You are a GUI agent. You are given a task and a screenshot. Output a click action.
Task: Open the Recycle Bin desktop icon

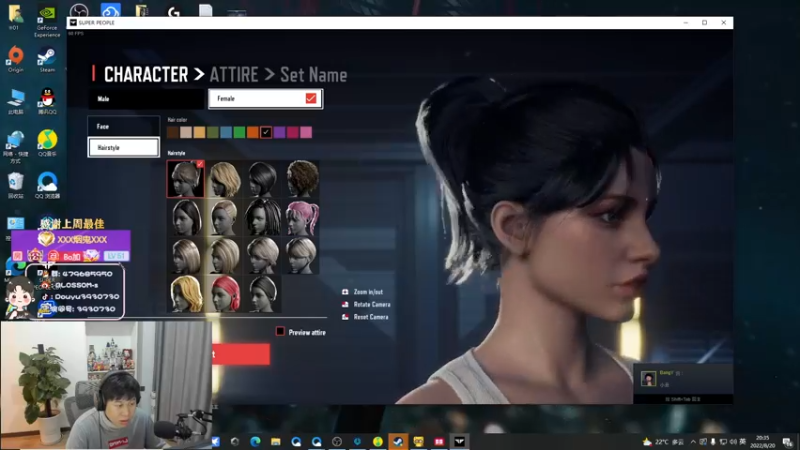point(16,185)
